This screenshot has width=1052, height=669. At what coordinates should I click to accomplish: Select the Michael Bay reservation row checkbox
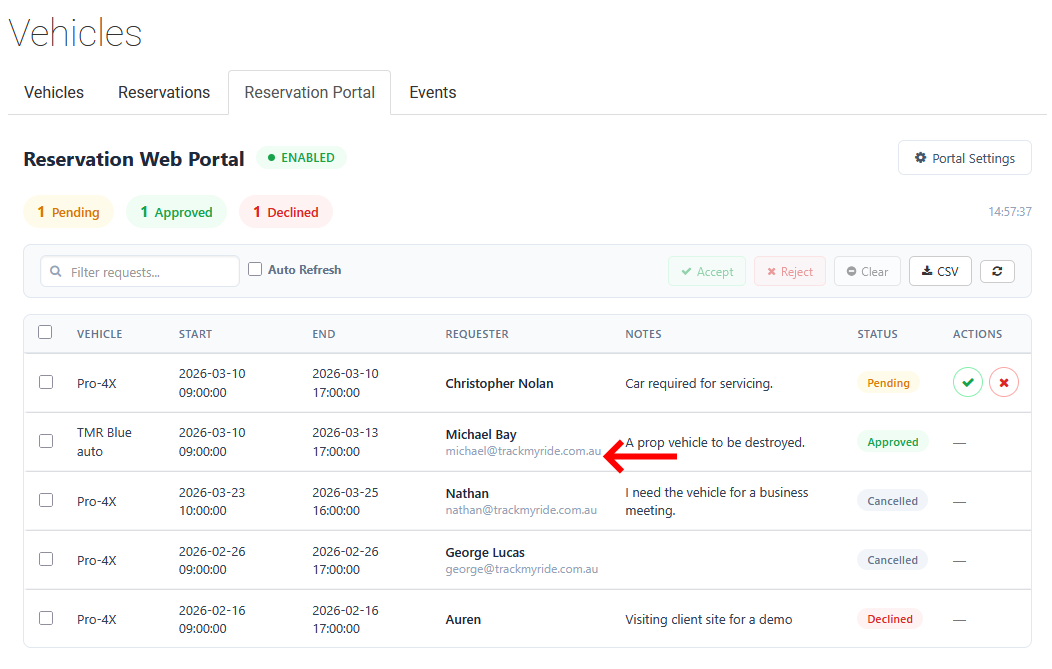click(x=46, y=441)
